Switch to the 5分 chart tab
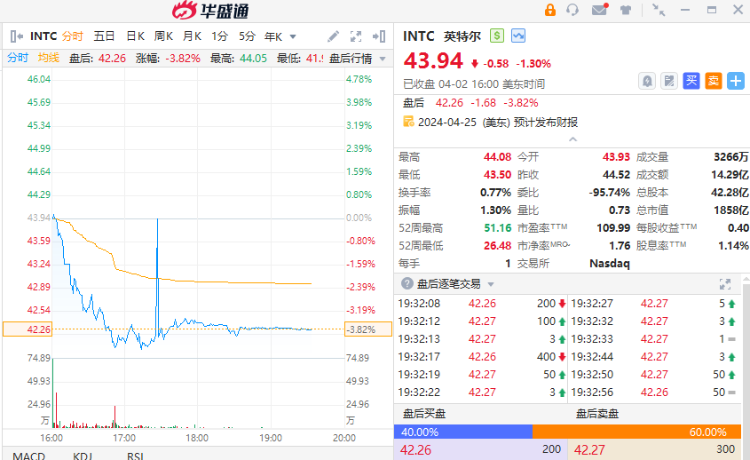750x460 pixels. click(247, 36)
